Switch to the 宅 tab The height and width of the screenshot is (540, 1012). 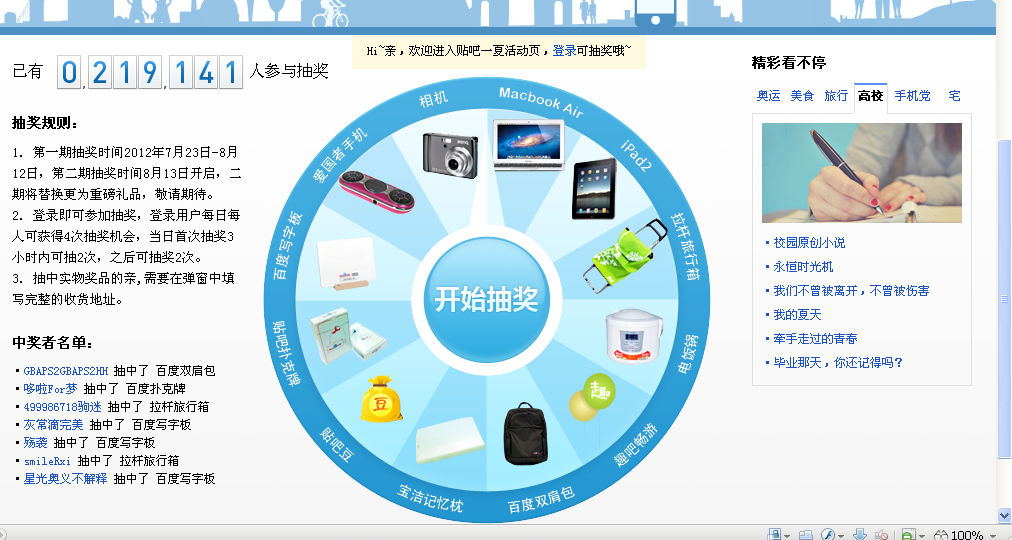(x=955, y=96)
